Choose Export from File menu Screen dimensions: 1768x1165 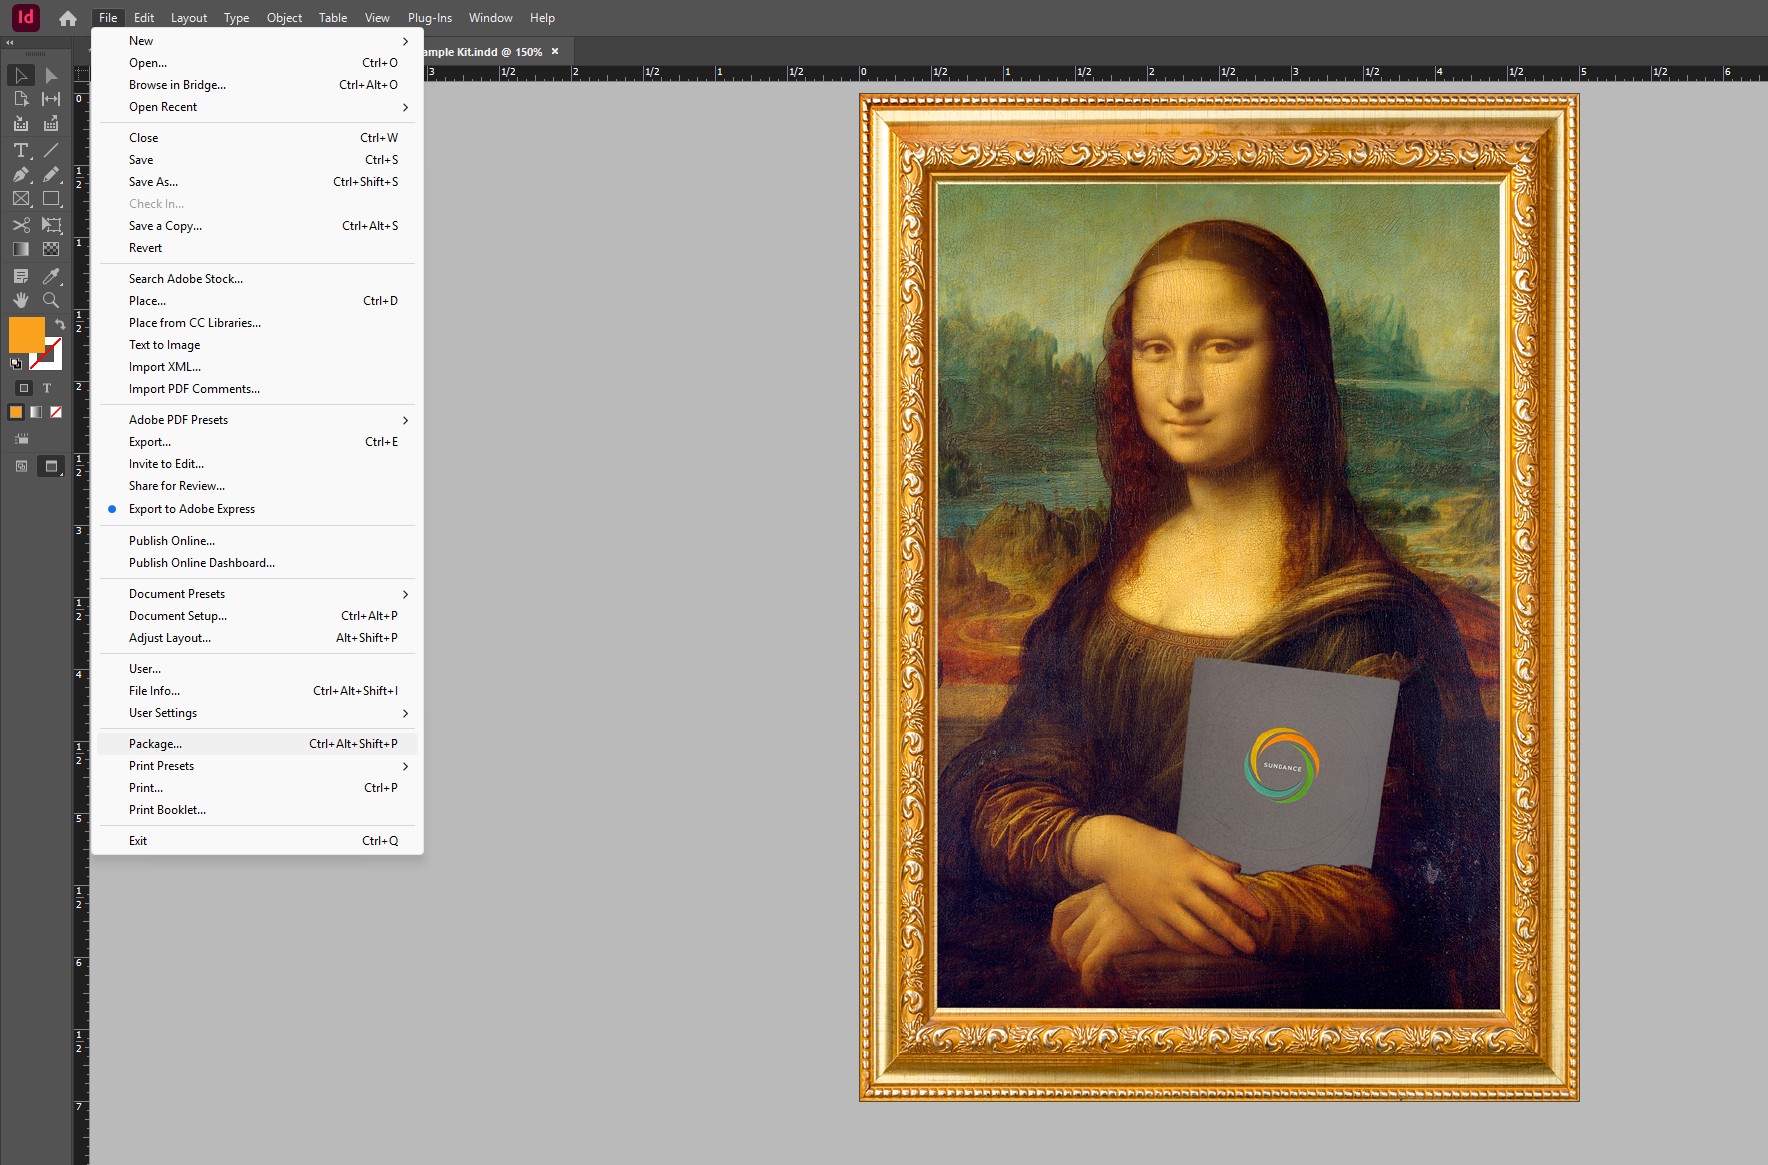pos(257,442)
